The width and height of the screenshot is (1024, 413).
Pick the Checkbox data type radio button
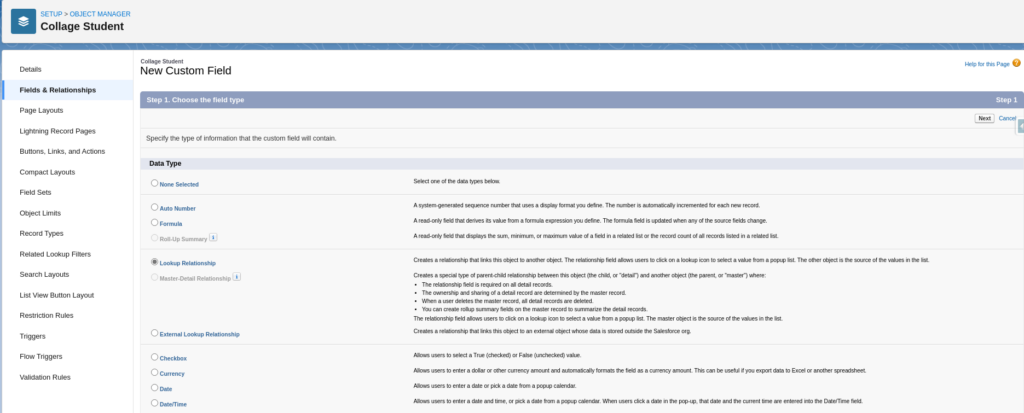pyautogui.click(x=154, y=356)
